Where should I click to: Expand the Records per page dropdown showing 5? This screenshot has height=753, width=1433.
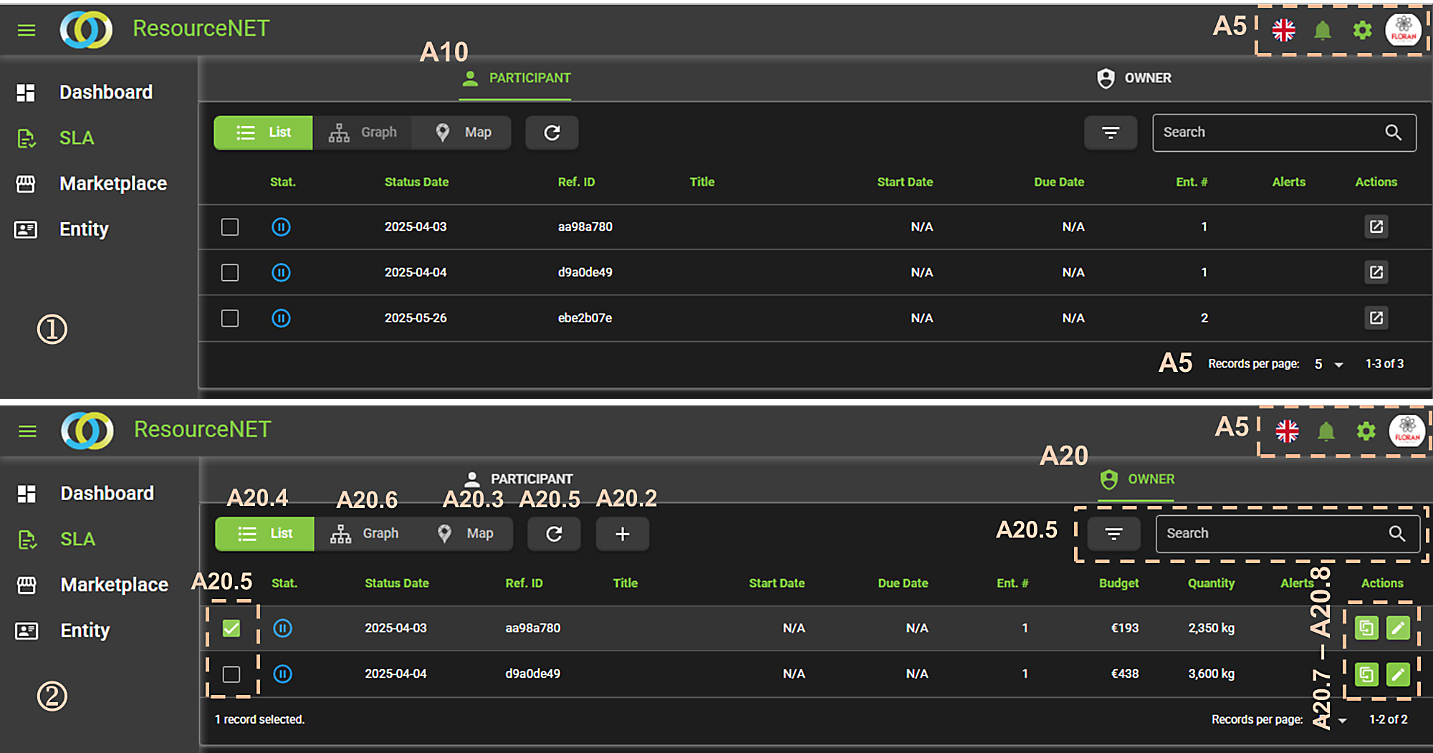(1328, 364)
